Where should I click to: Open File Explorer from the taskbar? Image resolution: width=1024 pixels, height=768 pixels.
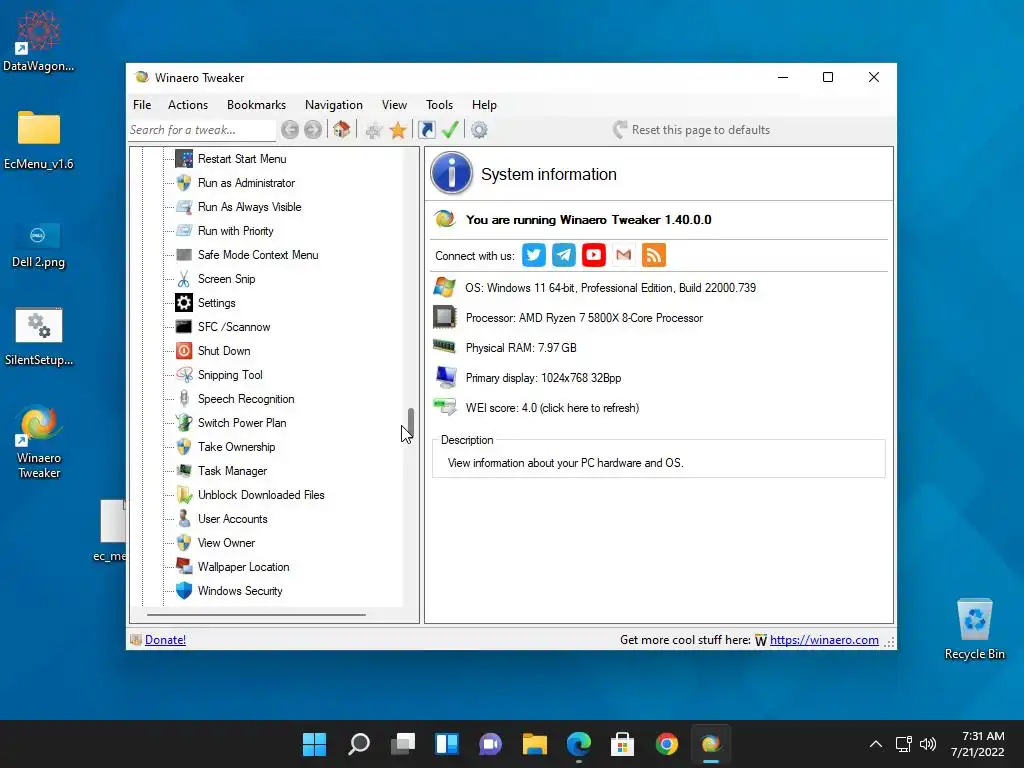pyautogui.click(x=534, y=744)
